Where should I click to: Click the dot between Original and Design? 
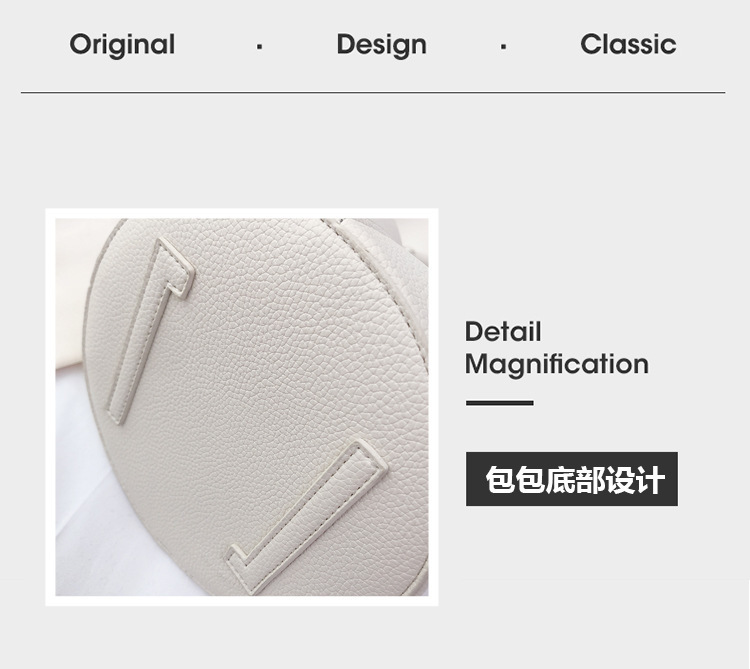coord(259,46)
